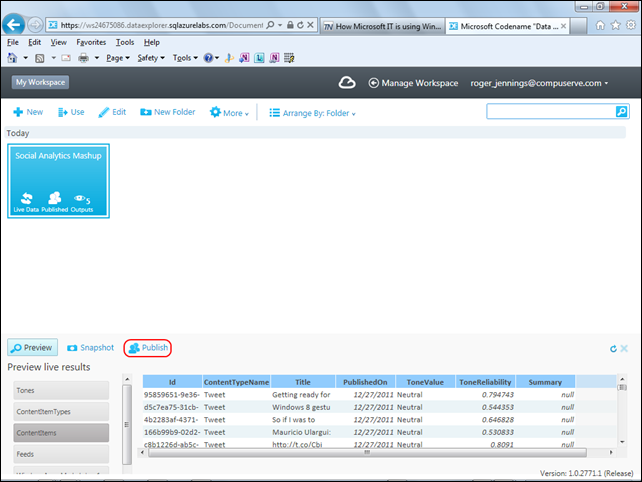The image size is (642, 482).
Task: Stop loading with address bar X
Action: tap(310, 25)
